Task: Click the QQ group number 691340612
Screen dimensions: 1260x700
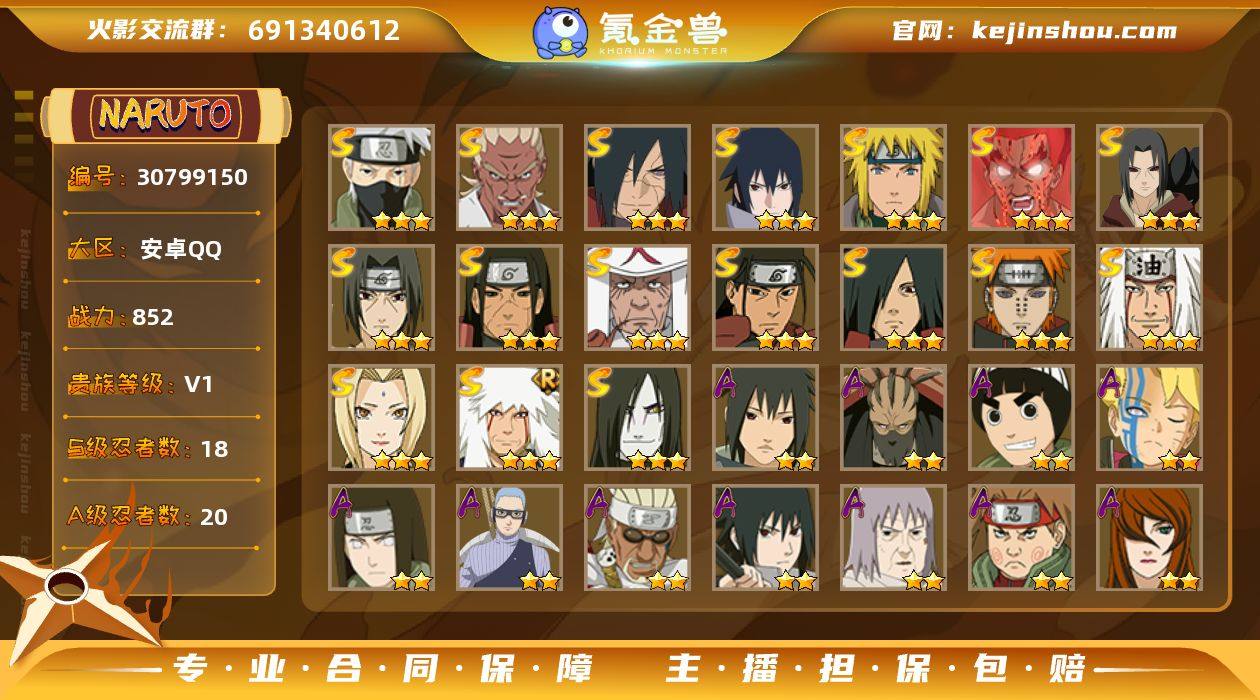Action: click(x=324, y=30)
